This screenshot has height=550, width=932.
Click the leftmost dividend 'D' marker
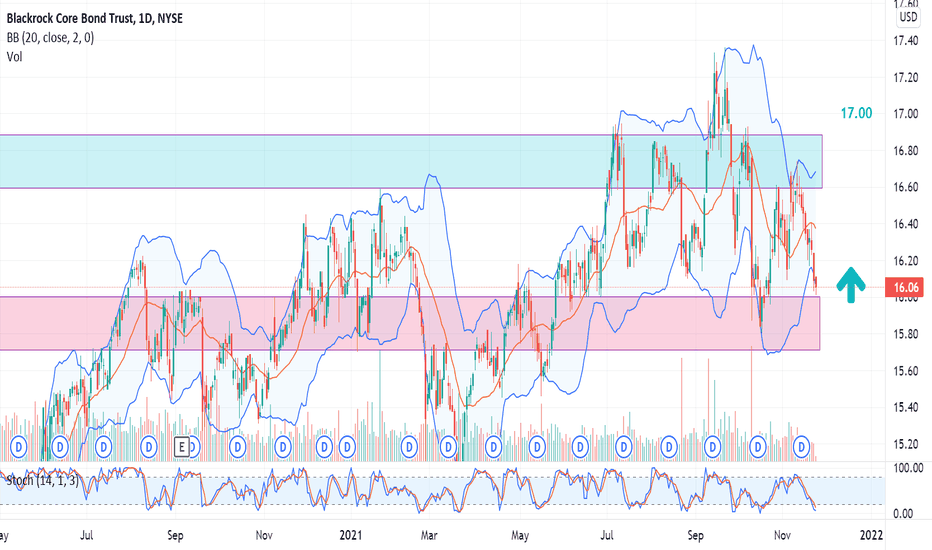click(19, 446)
